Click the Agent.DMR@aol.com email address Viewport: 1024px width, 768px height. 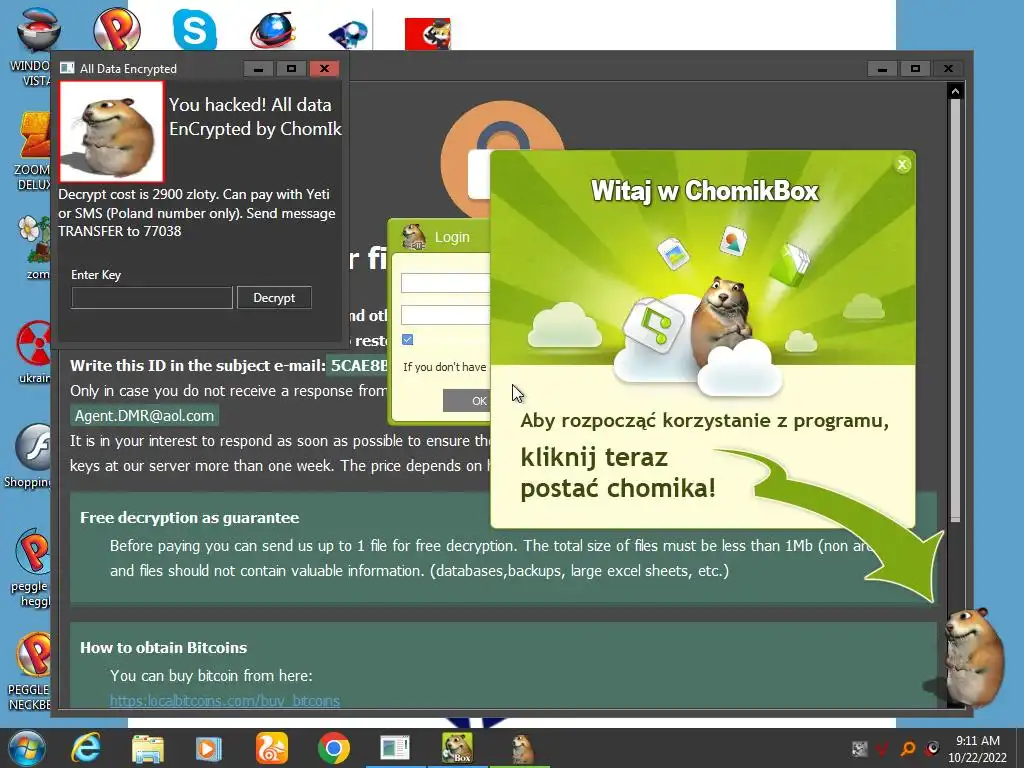click(x=144, y=416)
